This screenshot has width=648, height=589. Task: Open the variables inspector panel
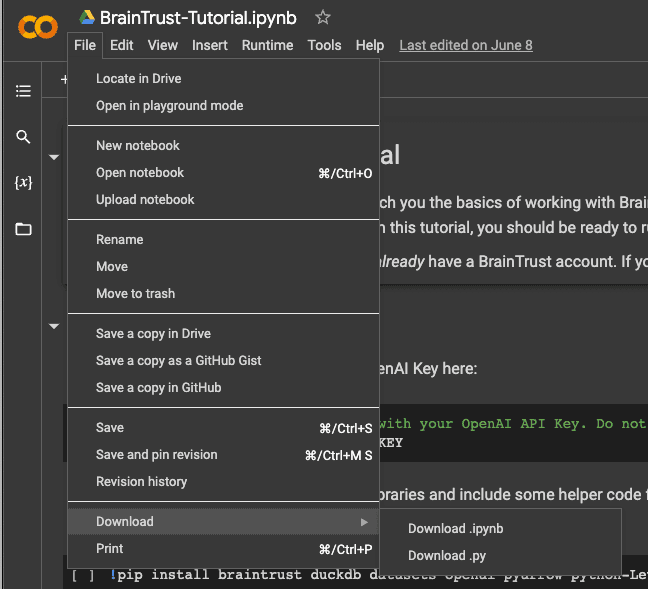coord(23,183)
